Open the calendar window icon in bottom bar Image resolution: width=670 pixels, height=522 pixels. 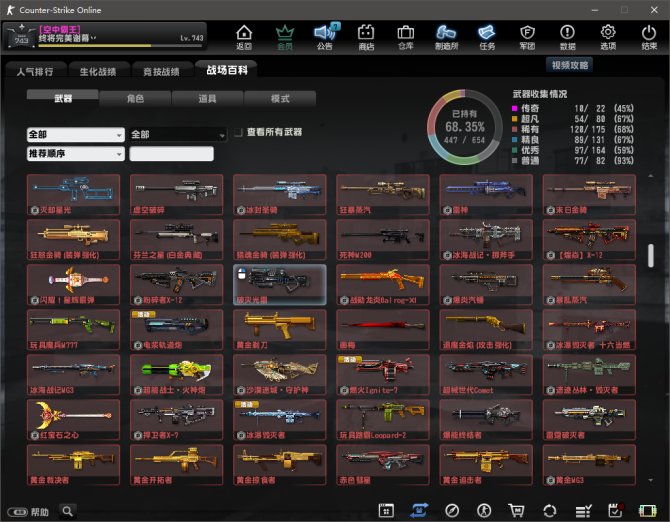coord(386,510)
